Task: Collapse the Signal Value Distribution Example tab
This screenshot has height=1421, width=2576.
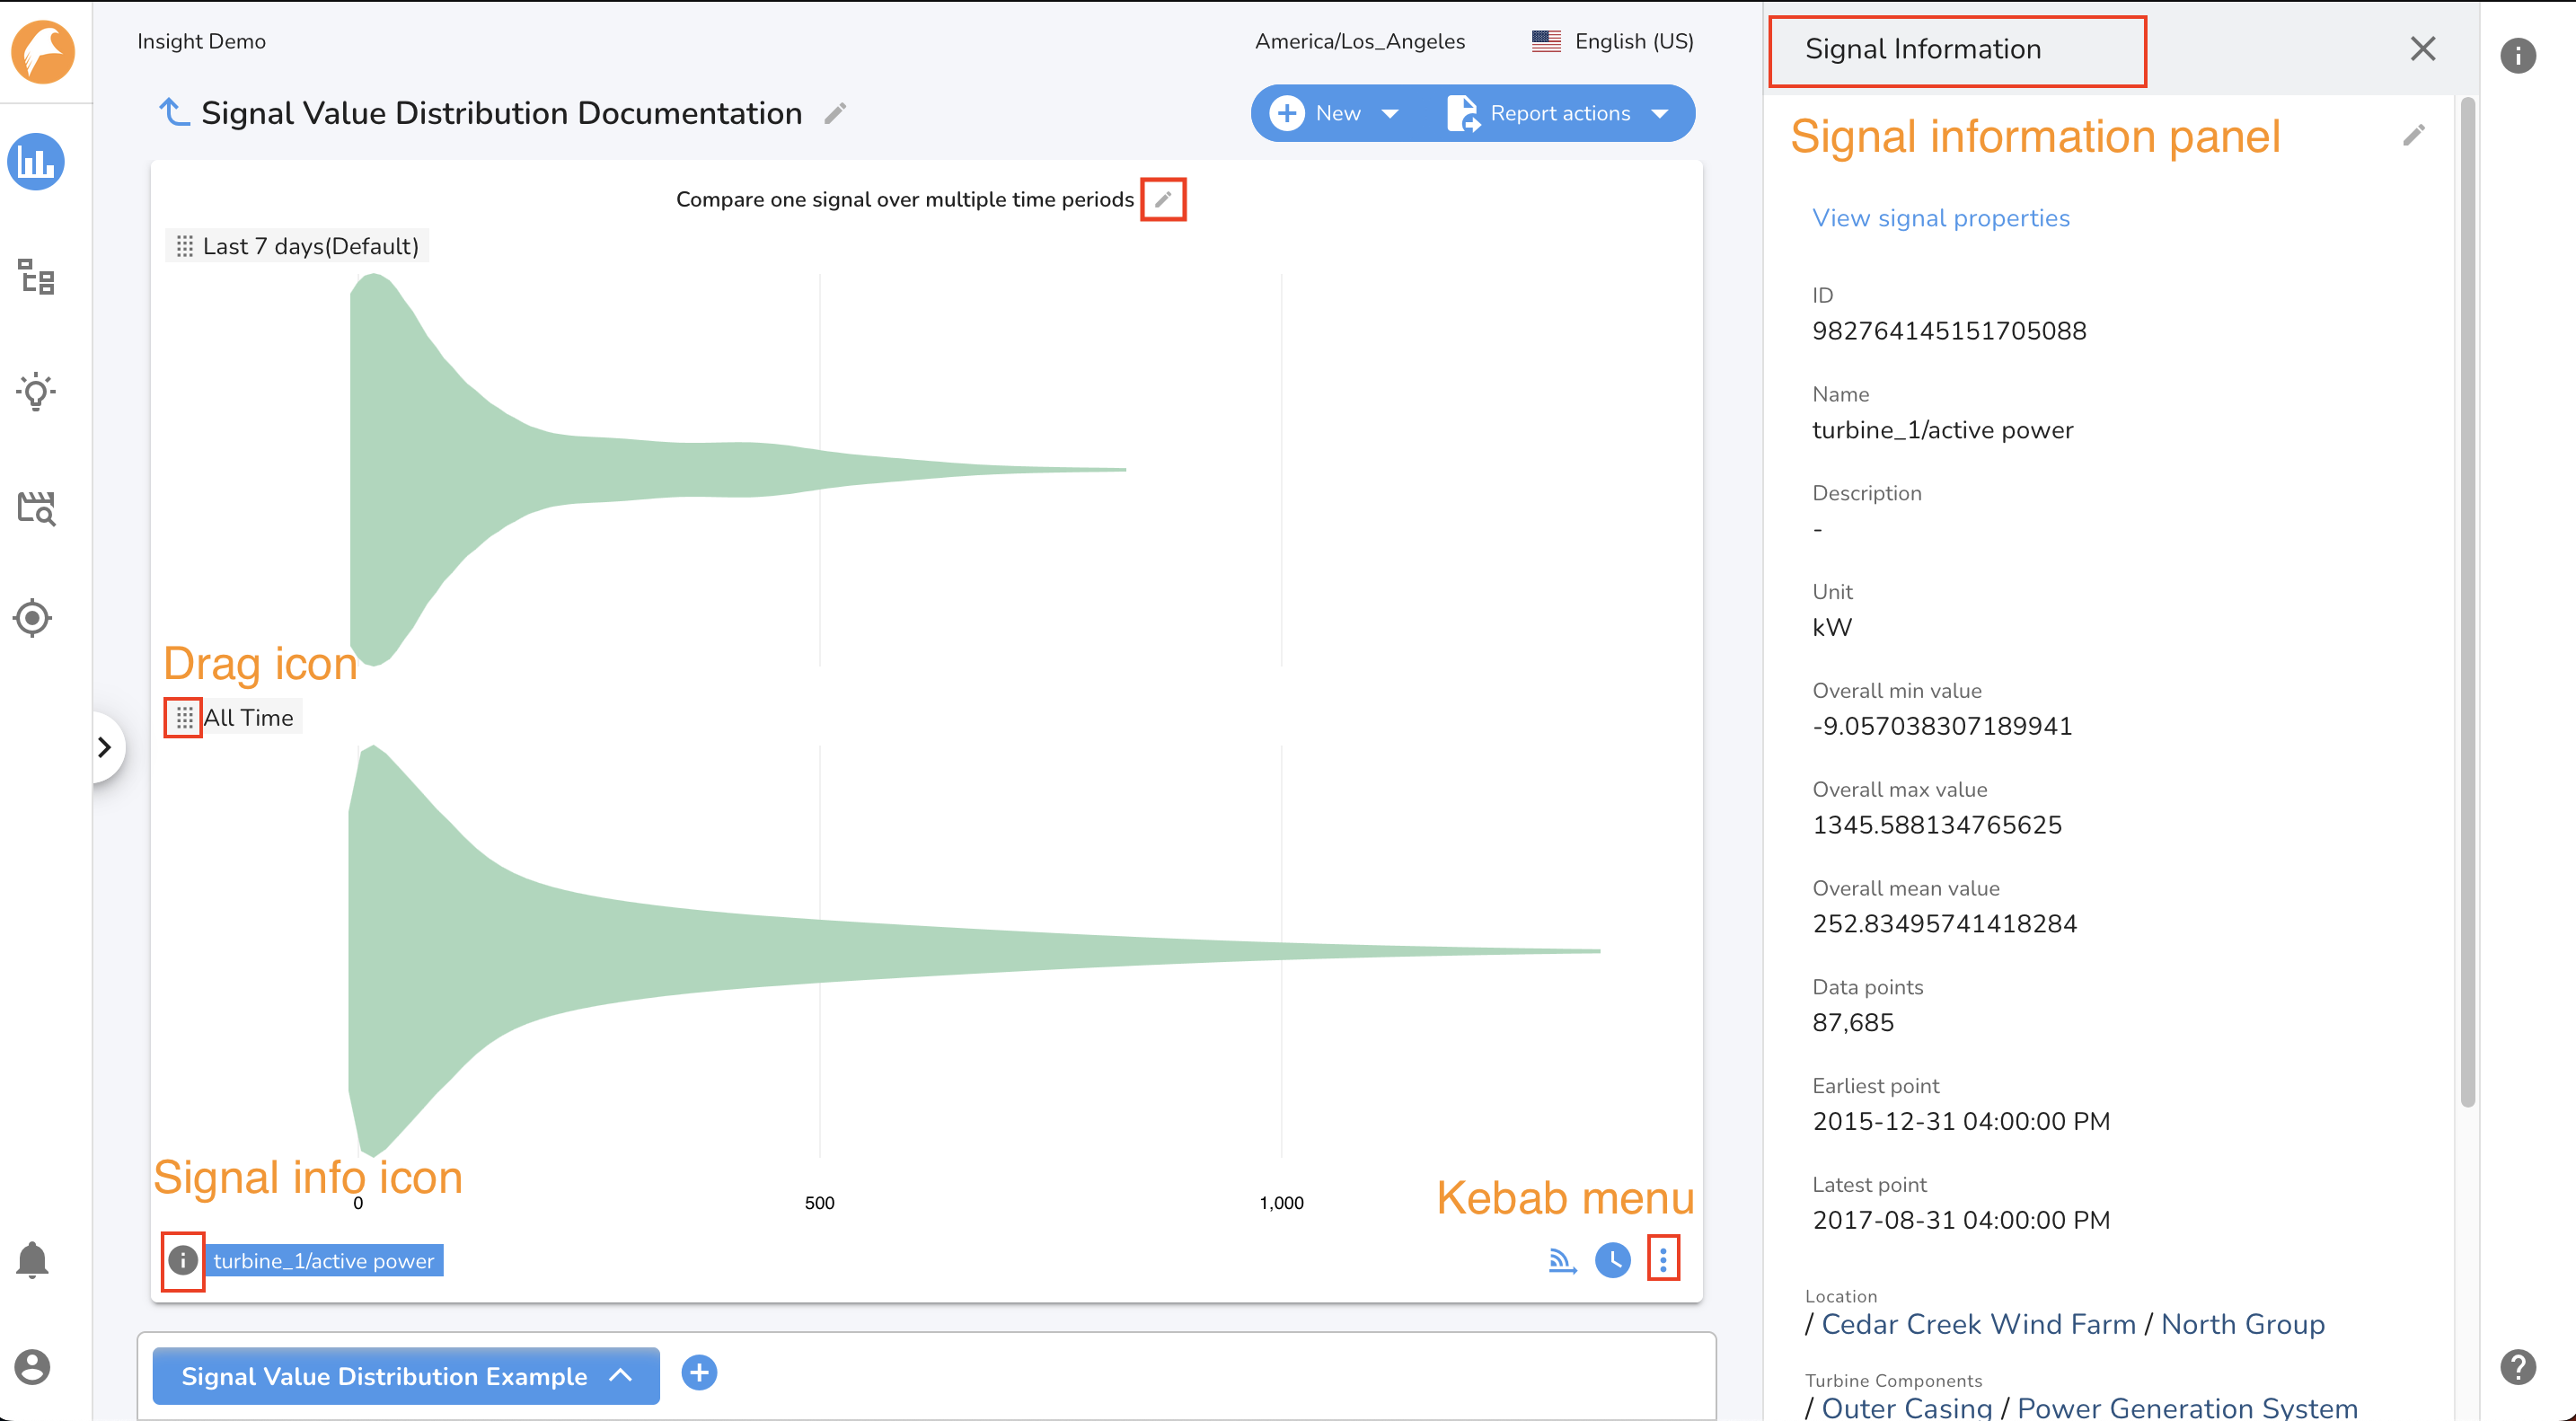Action: click(406, 1376)
